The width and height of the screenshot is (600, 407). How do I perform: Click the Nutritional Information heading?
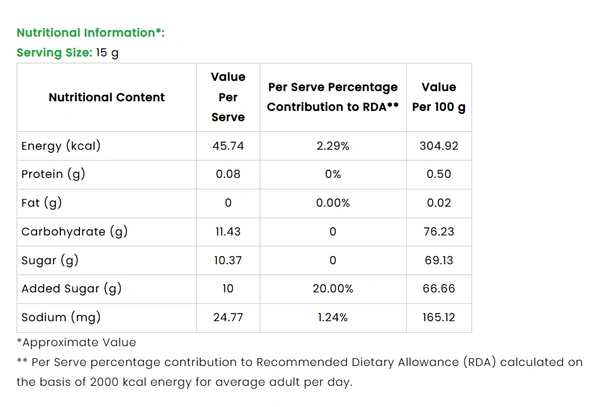90,32
